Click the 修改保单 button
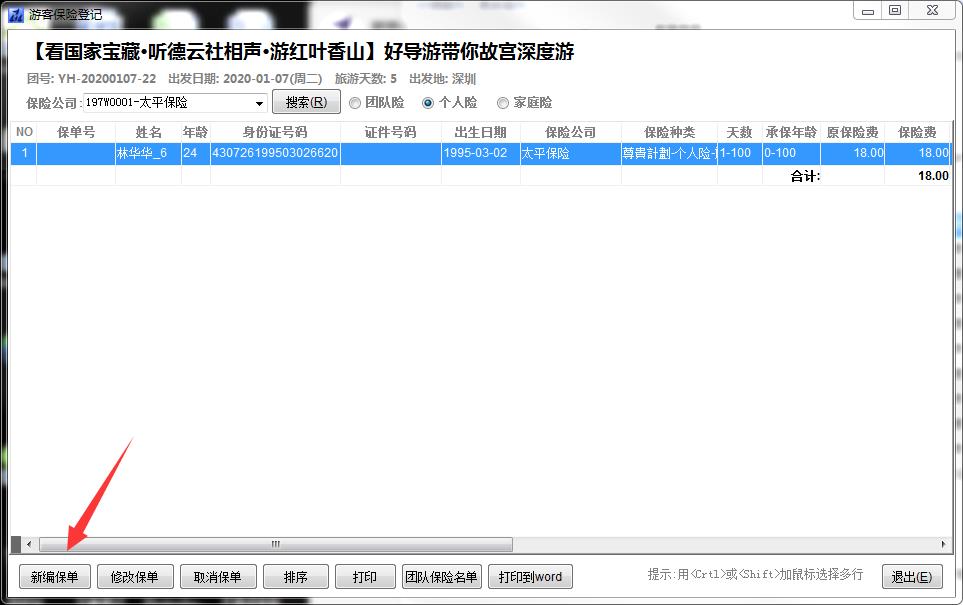Image resolution: width=963 pixels, height=605 pixels. pos(135,577)
